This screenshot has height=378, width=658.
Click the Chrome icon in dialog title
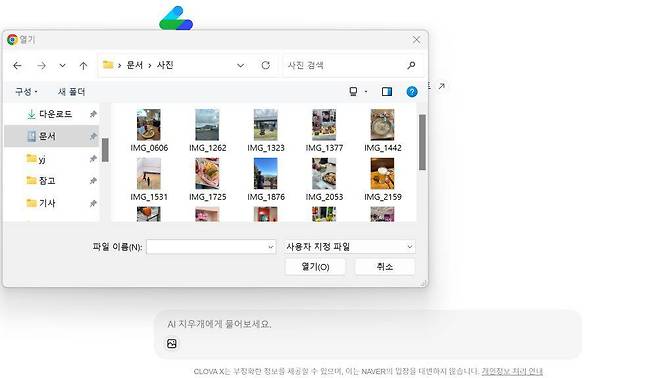[12, 39]
